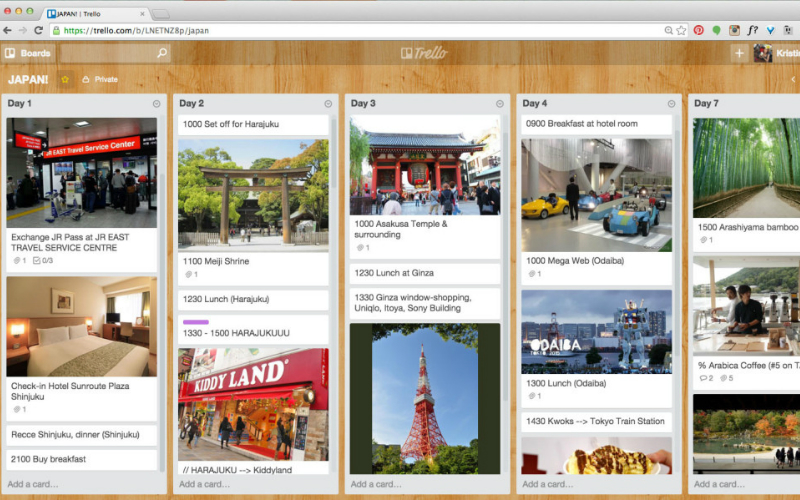Open '1330 - 1500 HARAJUKUUU' card
800x500 pixels.
point(253,330)
